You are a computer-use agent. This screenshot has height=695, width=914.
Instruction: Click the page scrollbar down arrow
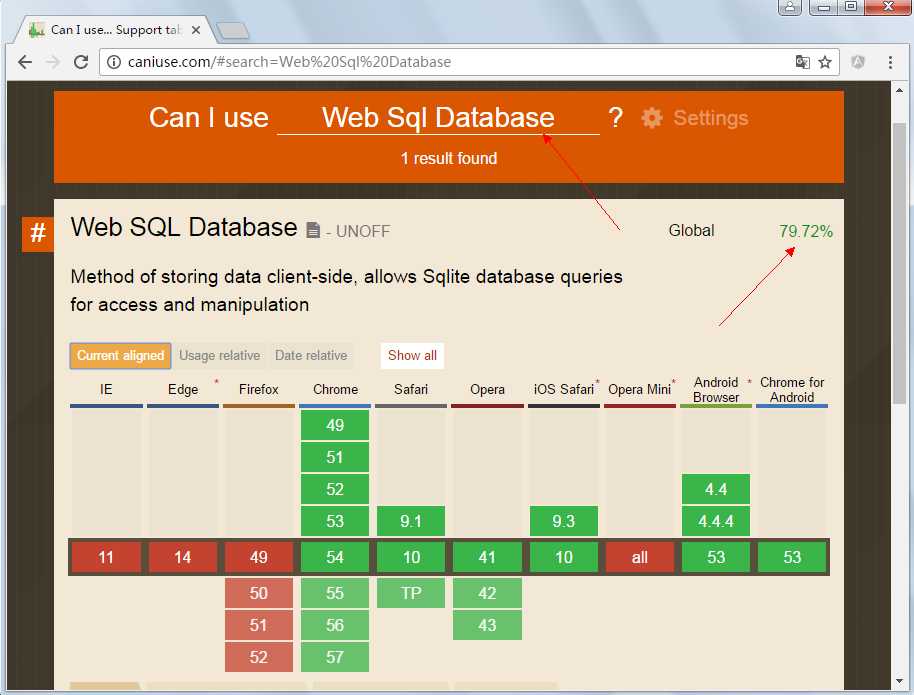899,680
